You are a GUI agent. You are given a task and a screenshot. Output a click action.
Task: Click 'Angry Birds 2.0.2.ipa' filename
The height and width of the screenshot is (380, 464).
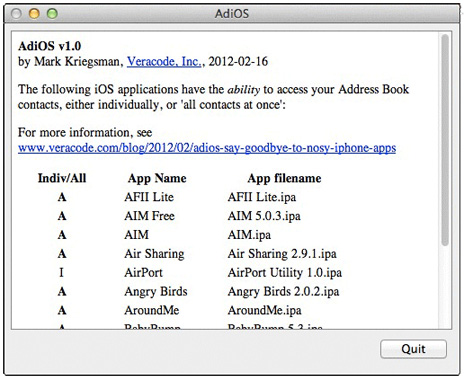click(284, 292)
